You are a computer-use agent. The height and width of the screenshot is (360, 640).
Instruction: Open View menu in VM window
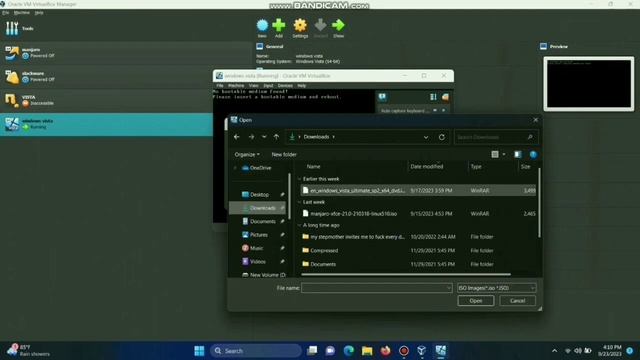253,86
